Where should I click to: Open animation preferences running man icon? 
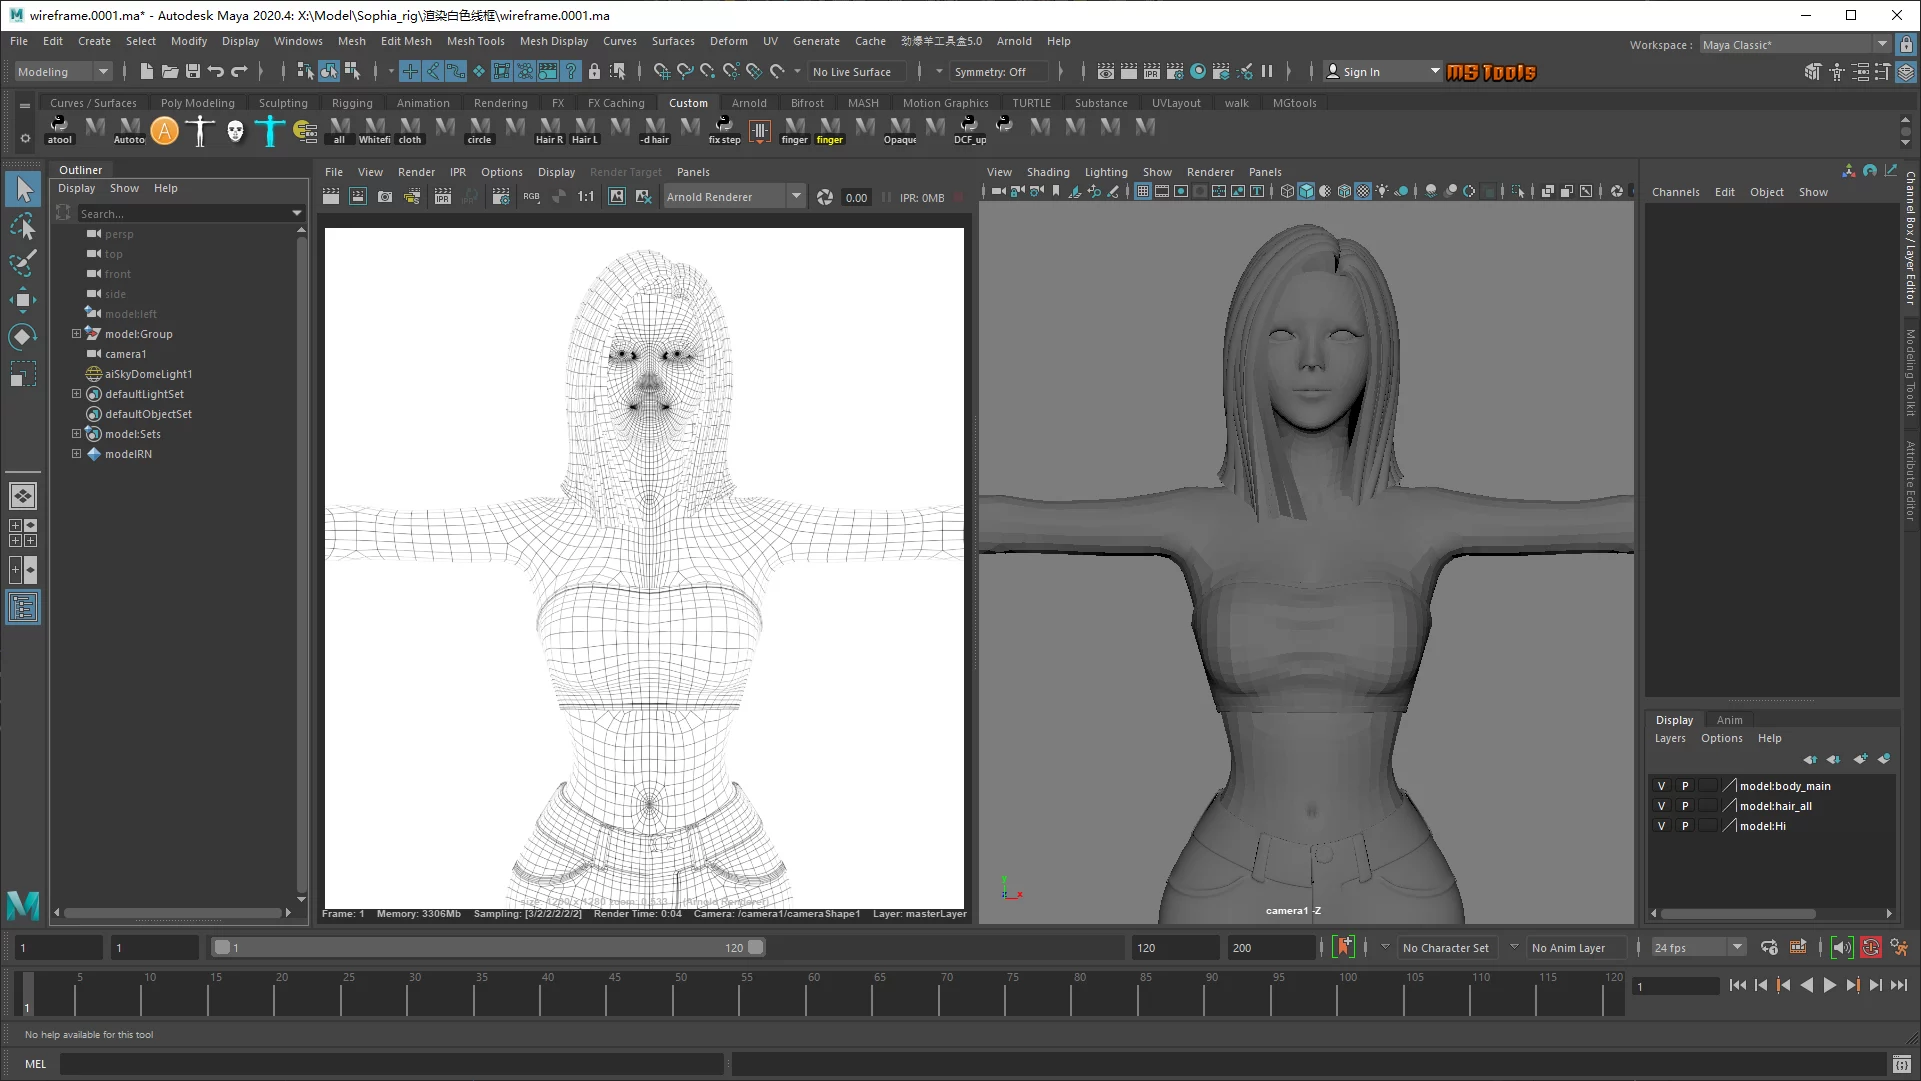[x=1898, y=947]
